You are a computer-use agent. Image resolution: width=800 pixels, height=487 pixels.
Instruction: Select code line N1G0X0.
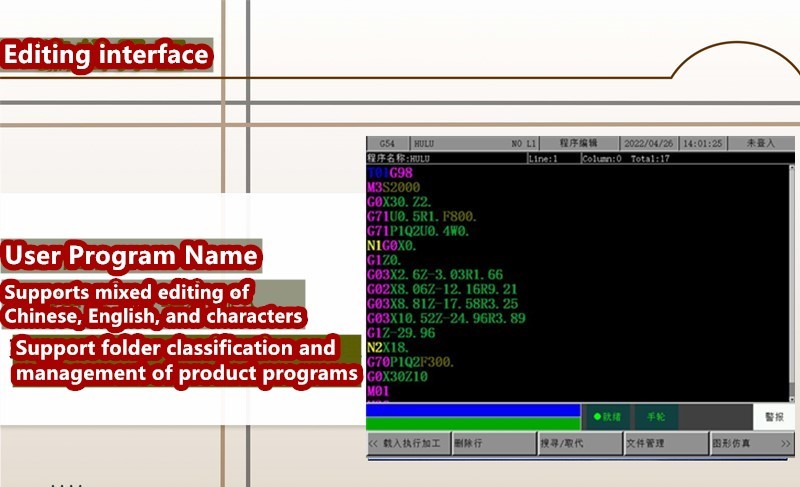[x=392, y=246]
